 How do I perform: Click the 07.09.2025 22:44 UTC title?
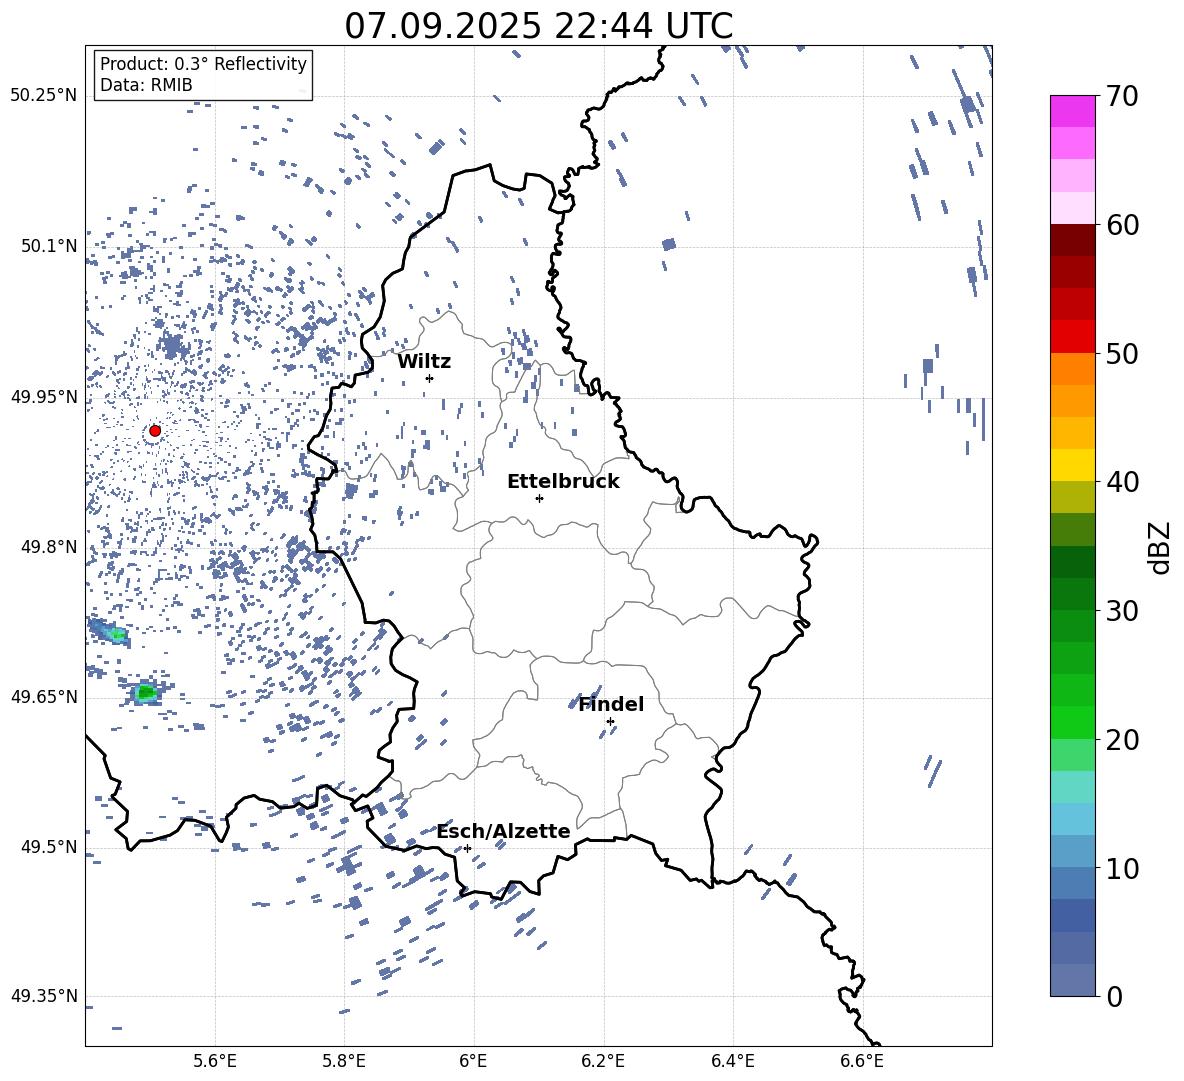[538, 26]
